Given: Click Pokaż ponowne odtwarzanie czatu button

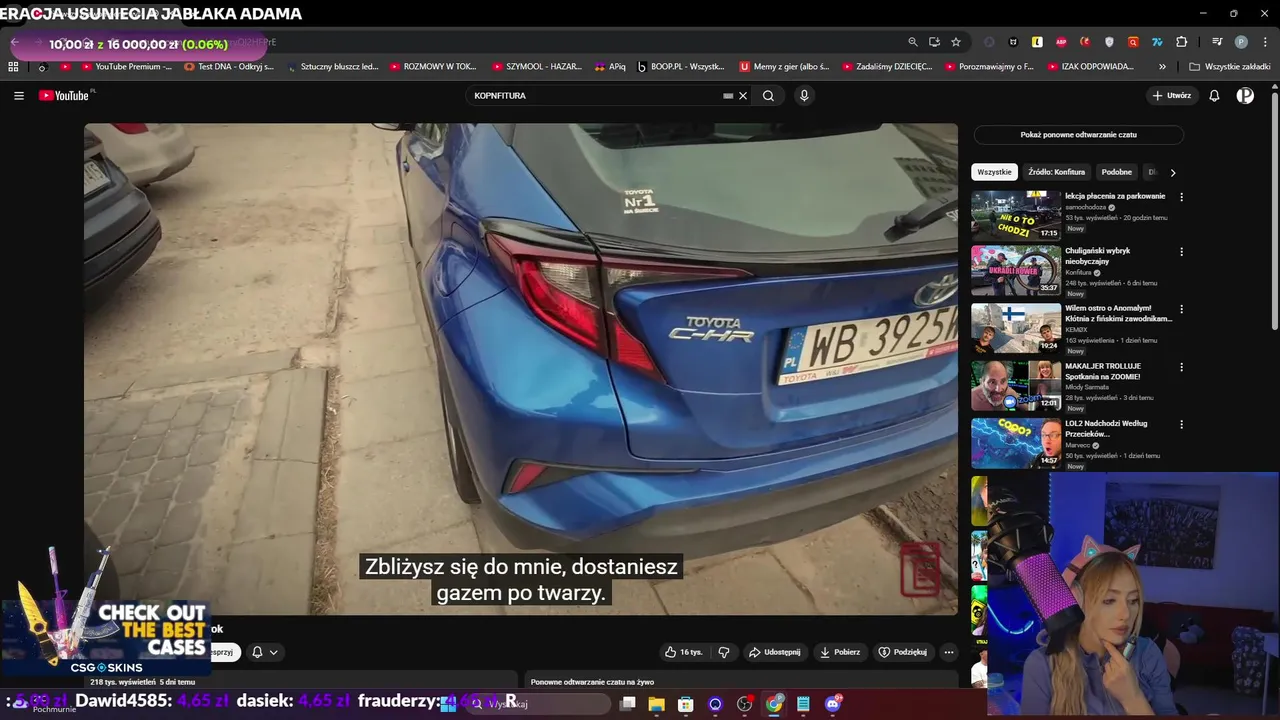Looking at the screenshot, I should pyautogui.click(x=1078, y=134).
